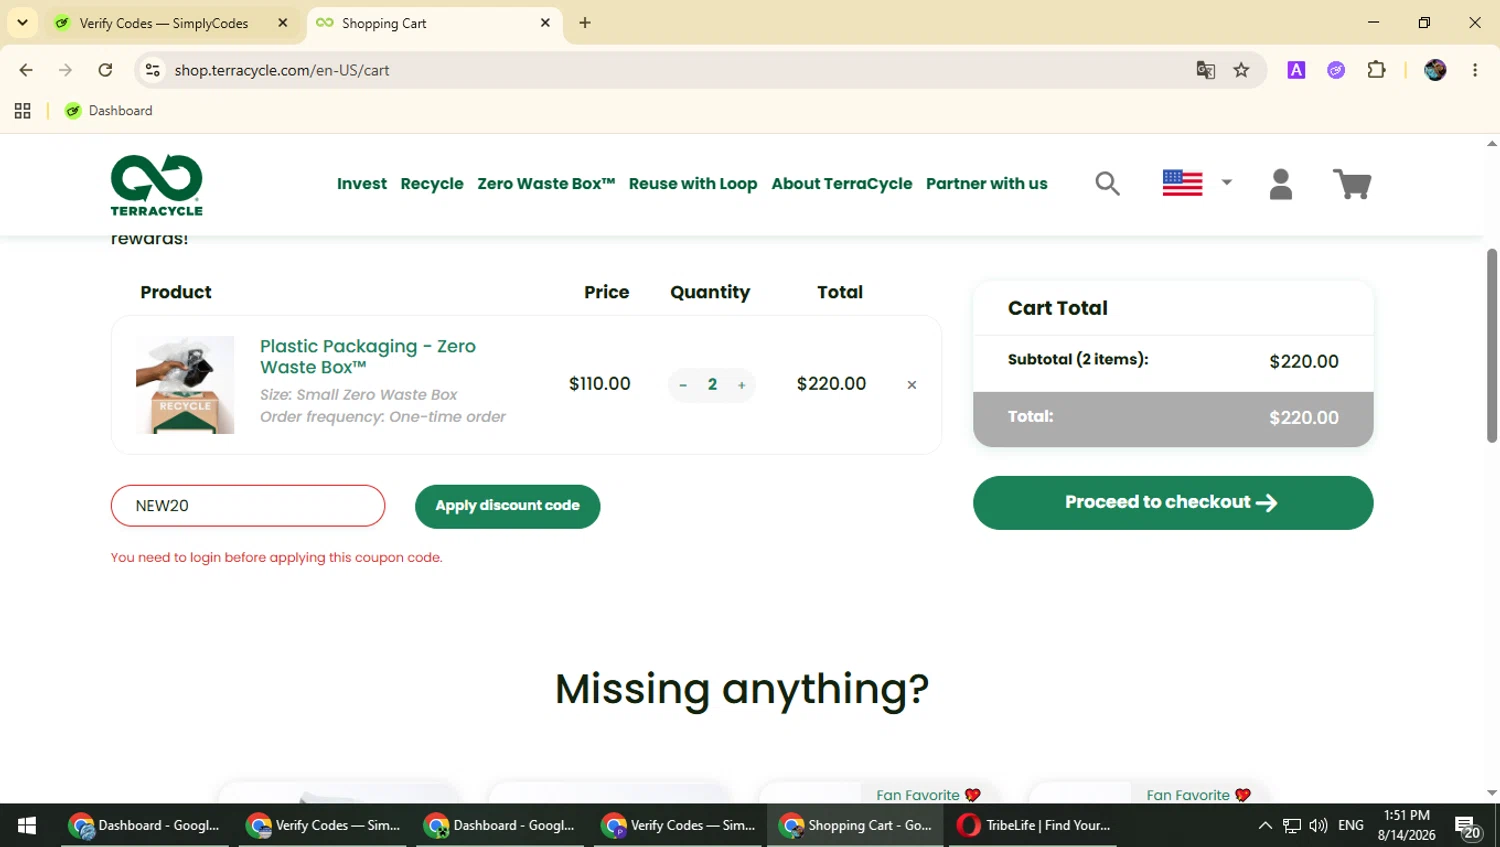The image size is (1500, 847).
Task: Click the scrollbar down arrow
Action: (x=1492, y=793)
